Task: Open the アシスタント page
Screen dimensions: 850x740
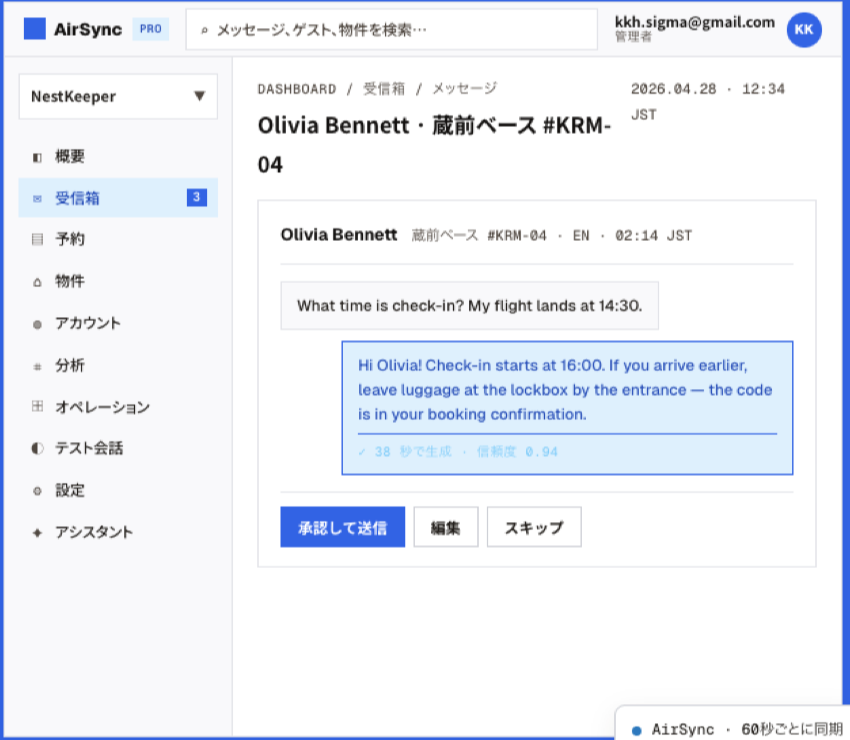Action: pyautogui.click(x=118, y=532)
